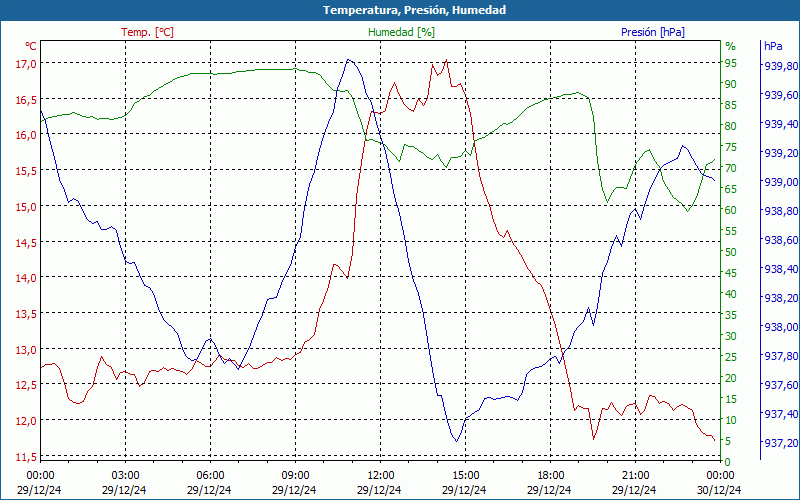
Task: Click the '70' humidity axis value
Action: [731, 168]
